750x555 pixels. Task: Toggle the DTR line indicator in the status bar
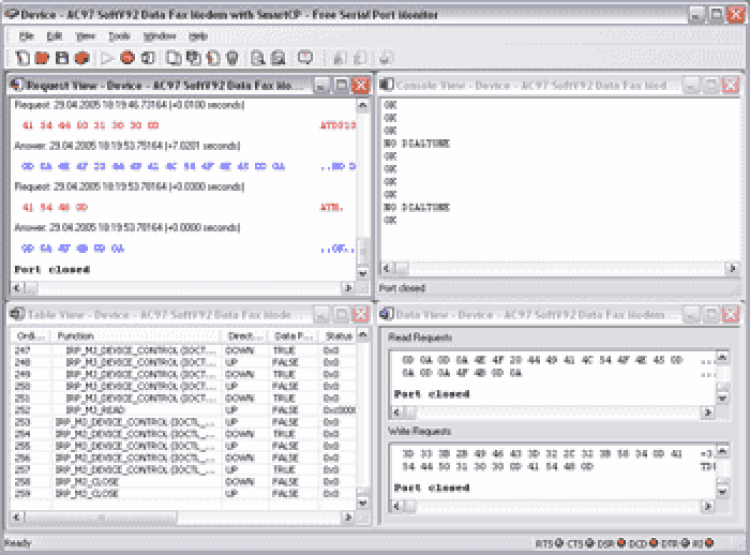point(675,543)
